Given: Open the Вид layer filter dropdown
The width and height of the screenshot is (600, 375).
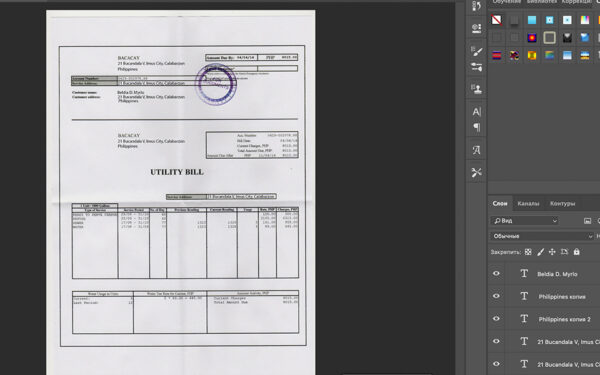Looking at the screenshot, I should point(524,221).
